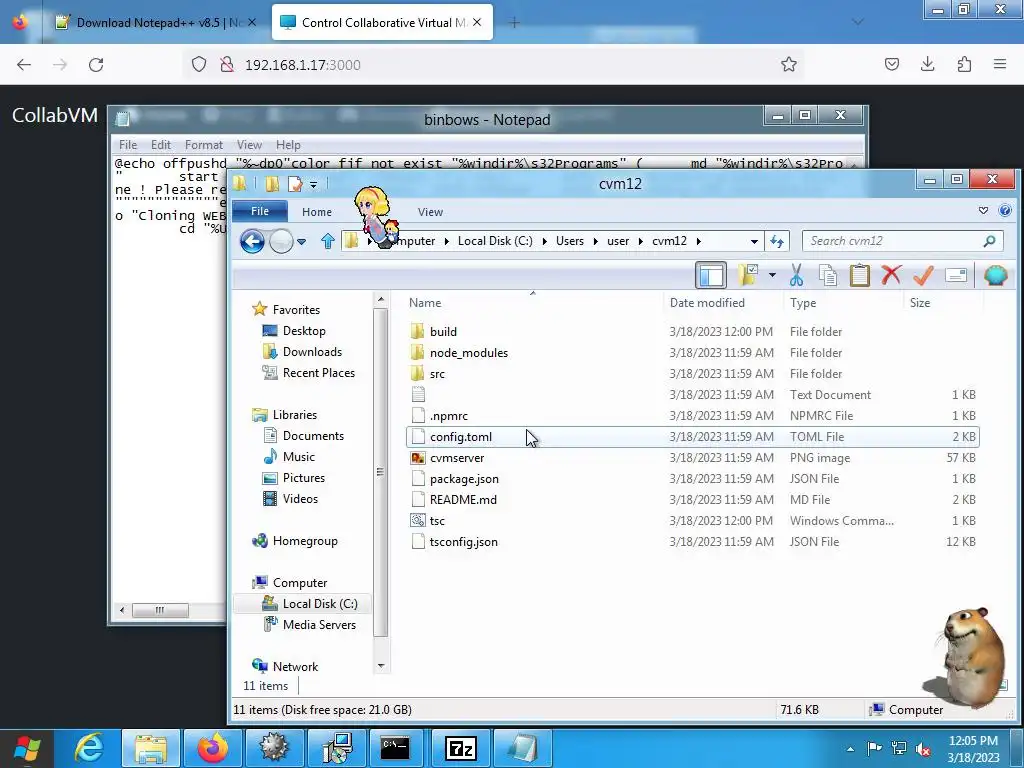Screen dimensions: 1024x768
Task: Click the search magnifier in cvm12 search box
Action: (x=989, y=241)
